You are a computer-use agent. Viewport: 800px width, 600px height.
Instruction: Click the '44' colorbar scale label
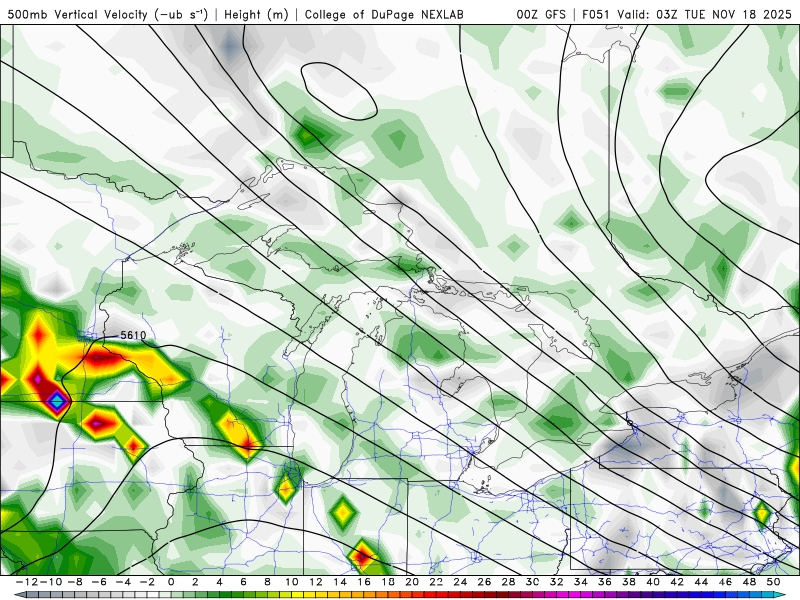click(x=701, y=582)
